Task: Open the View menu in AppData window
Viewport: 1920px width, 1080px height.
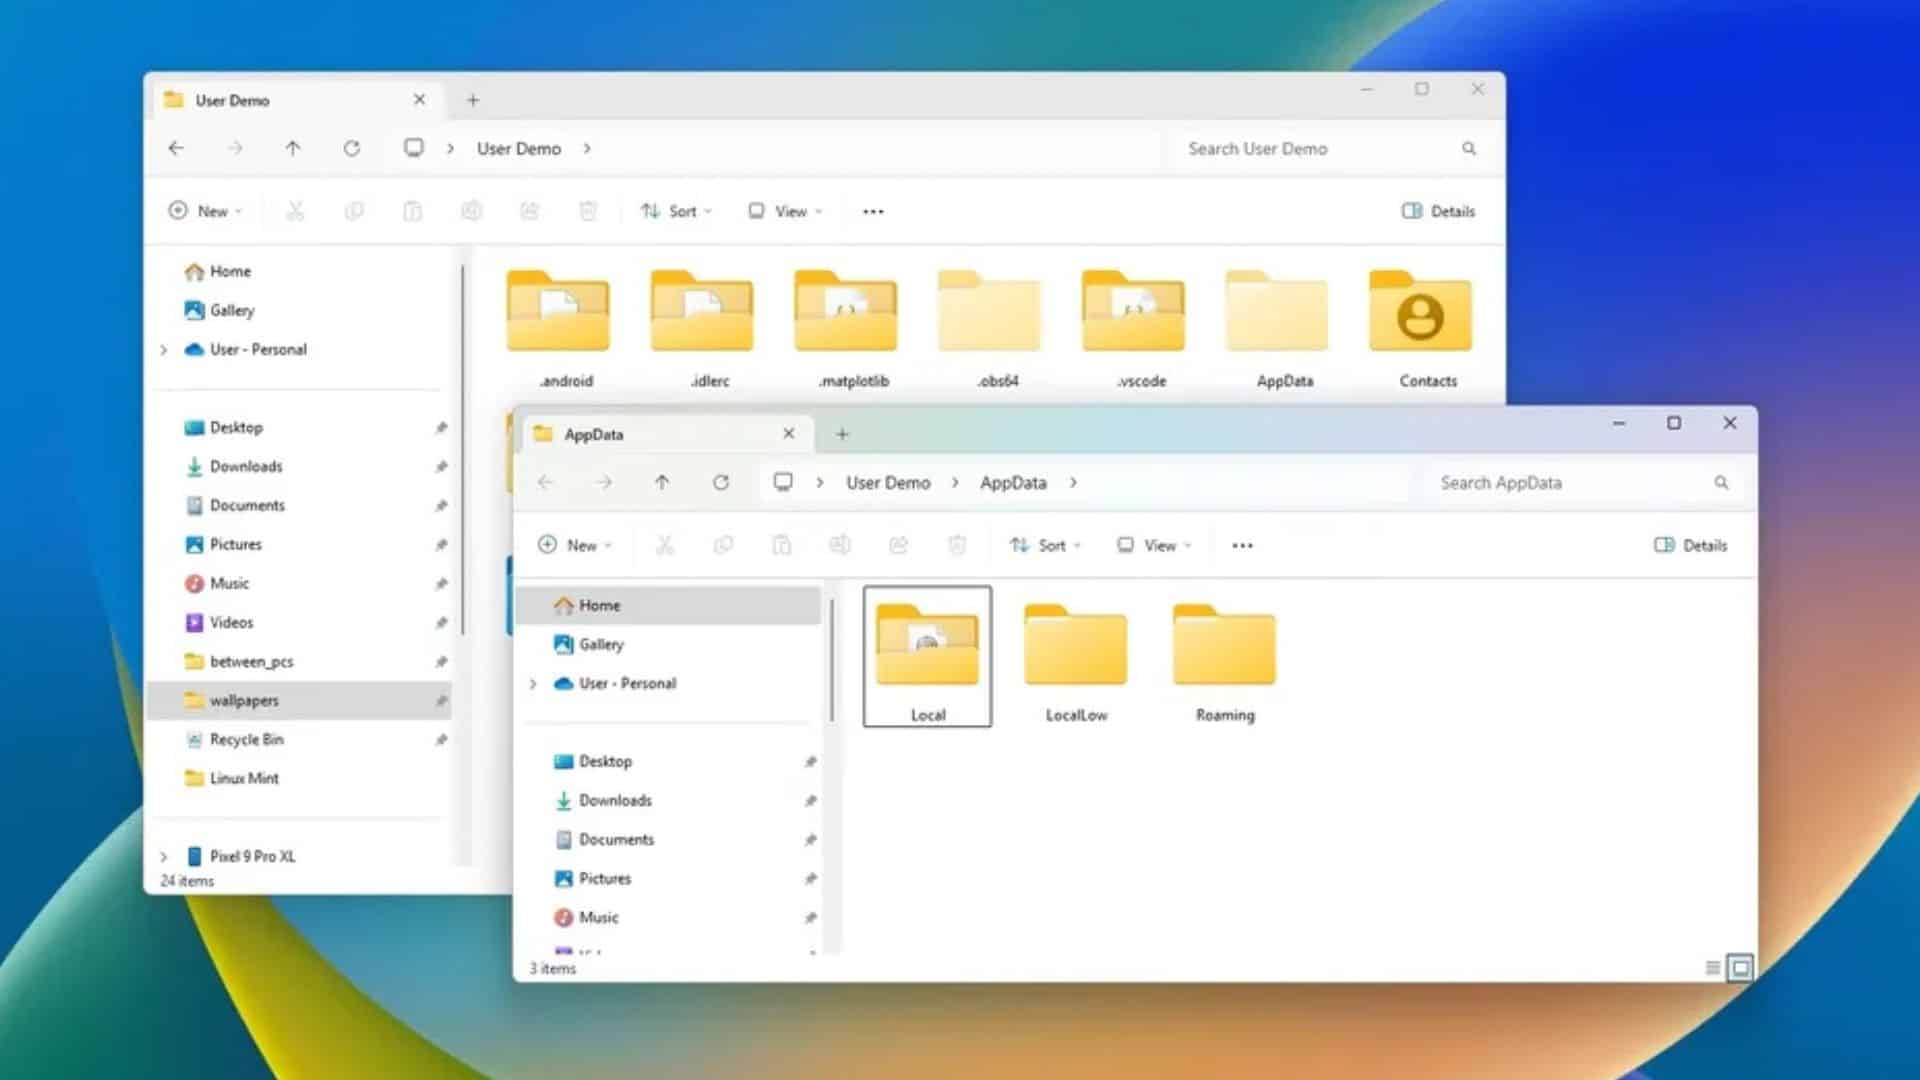Action: pyautogui.click(x=1152, y=545)
